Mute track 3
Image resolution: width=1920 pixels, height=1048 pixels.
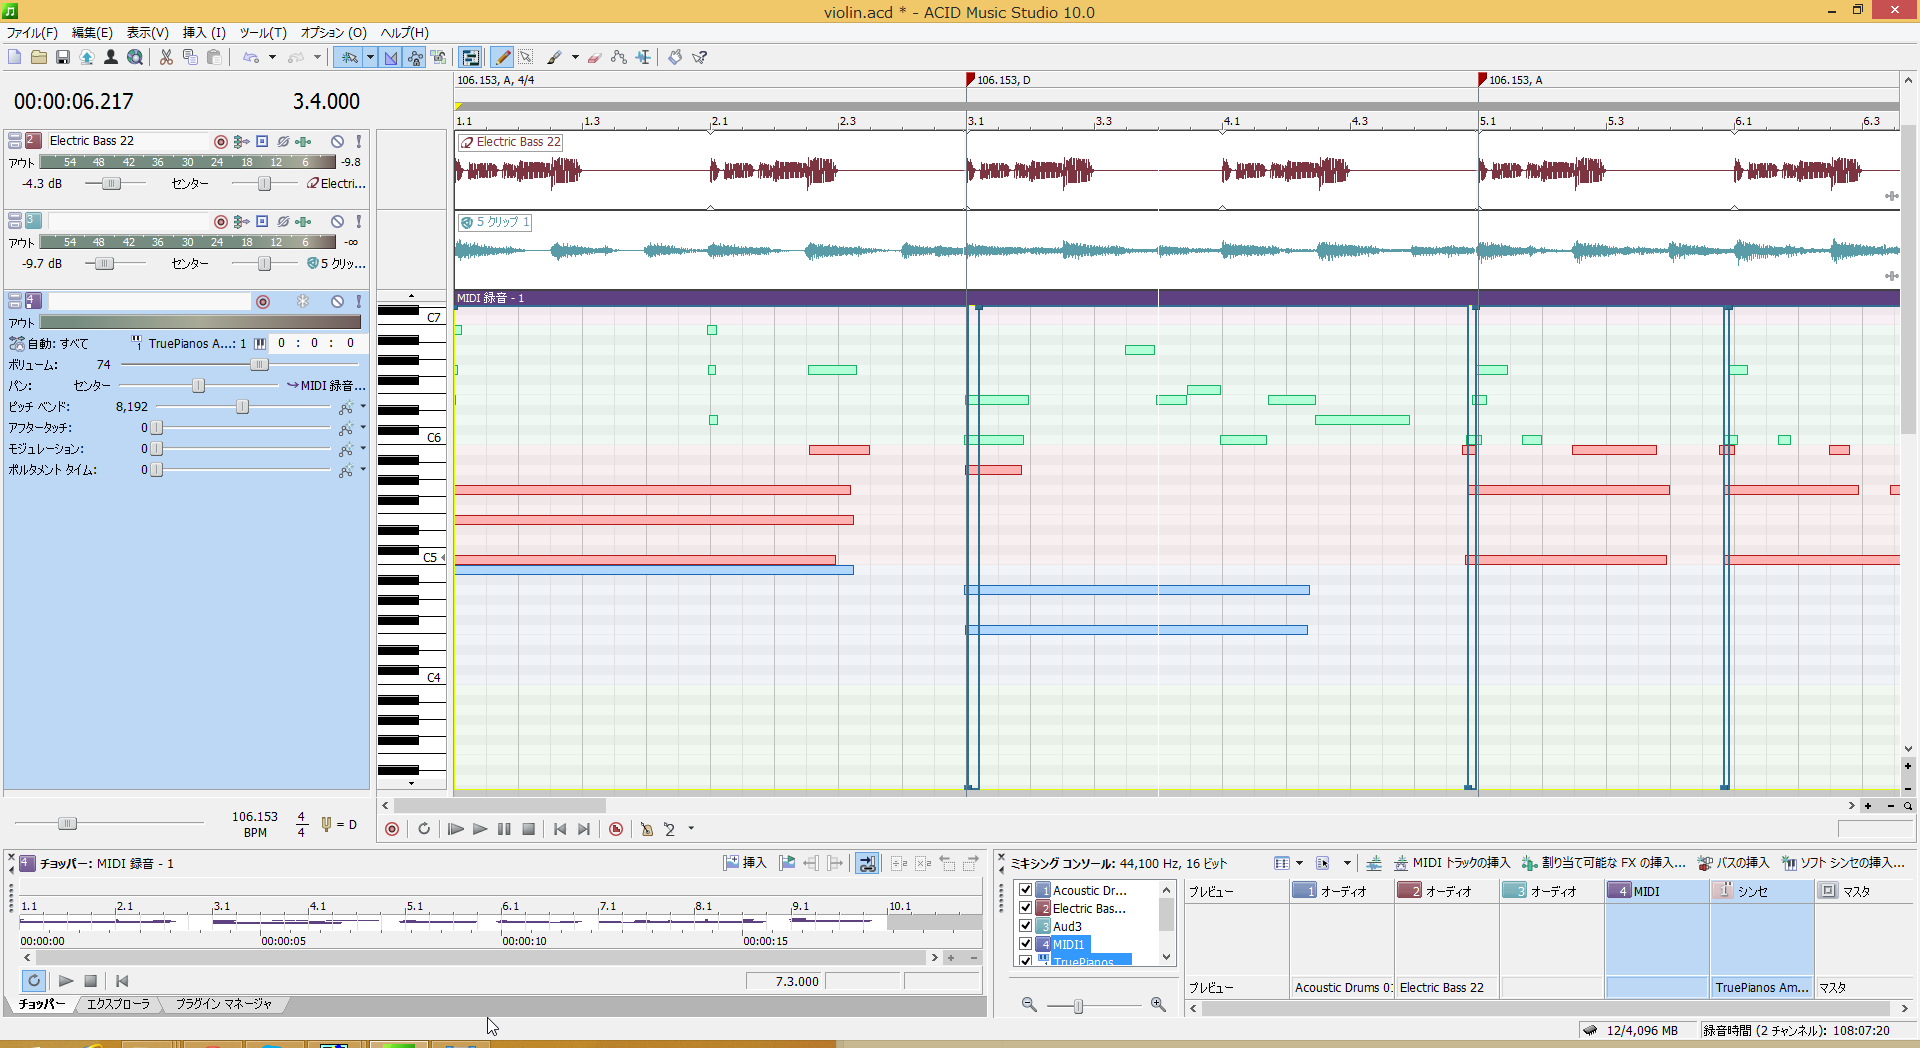pos(338,221)
